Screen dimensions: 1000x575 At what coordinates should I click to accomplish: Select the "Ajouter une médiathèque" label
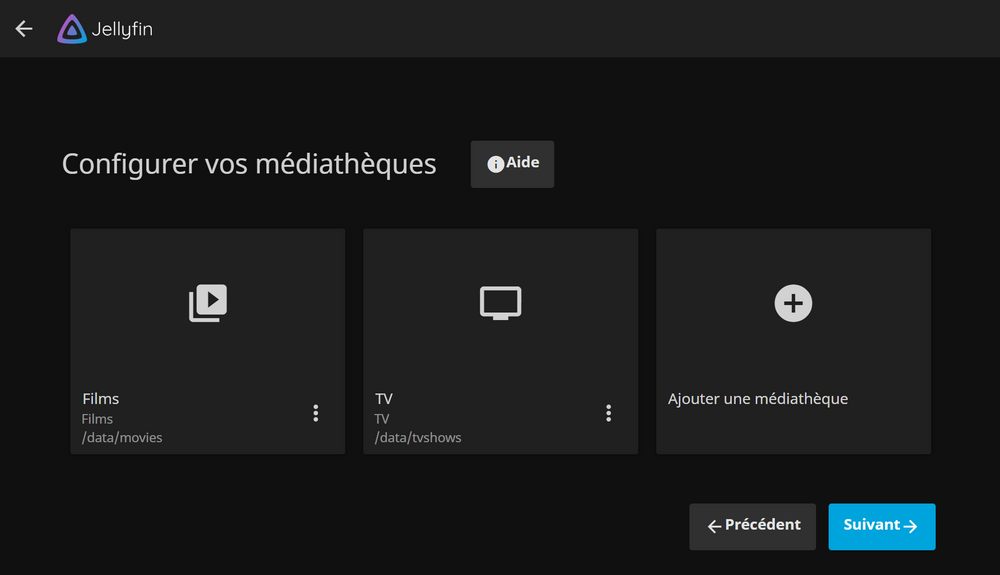point(757,399)
